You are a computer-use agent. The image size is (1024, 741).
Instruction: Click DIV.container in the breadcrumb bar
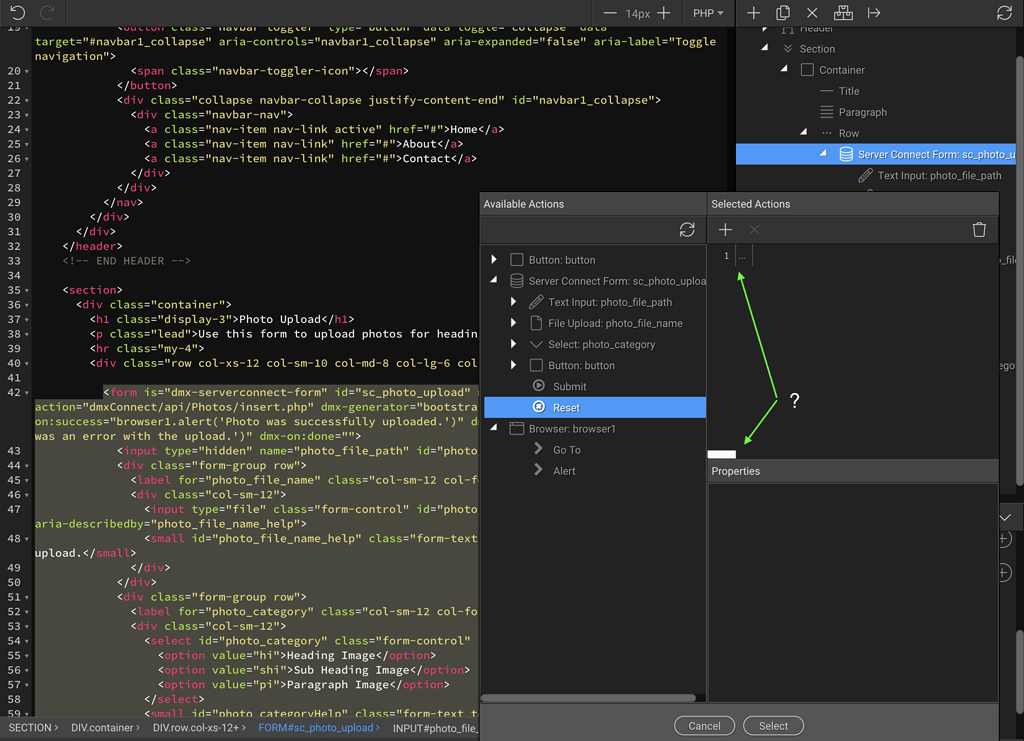click(105, 728)
